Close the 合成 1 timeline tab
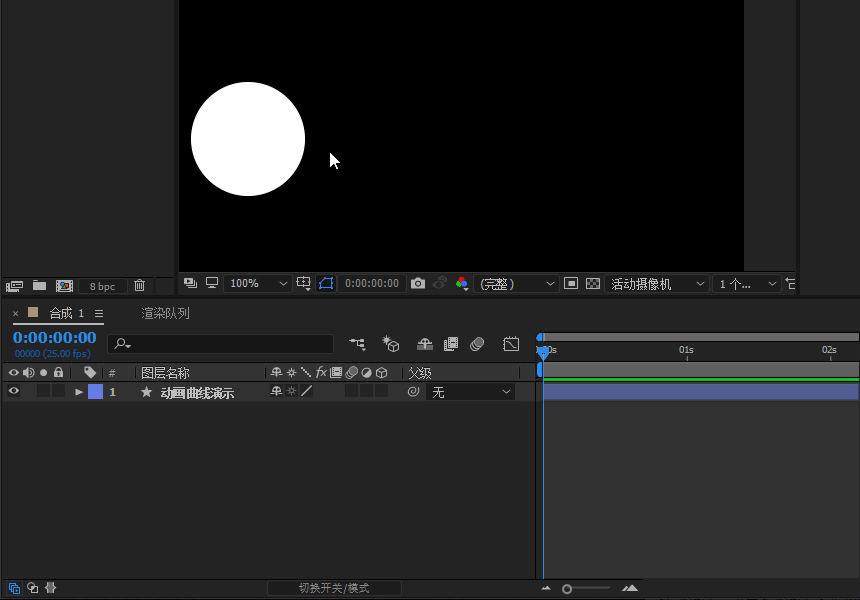This screenshot has height=600, width=860. [x=15, y=313]
